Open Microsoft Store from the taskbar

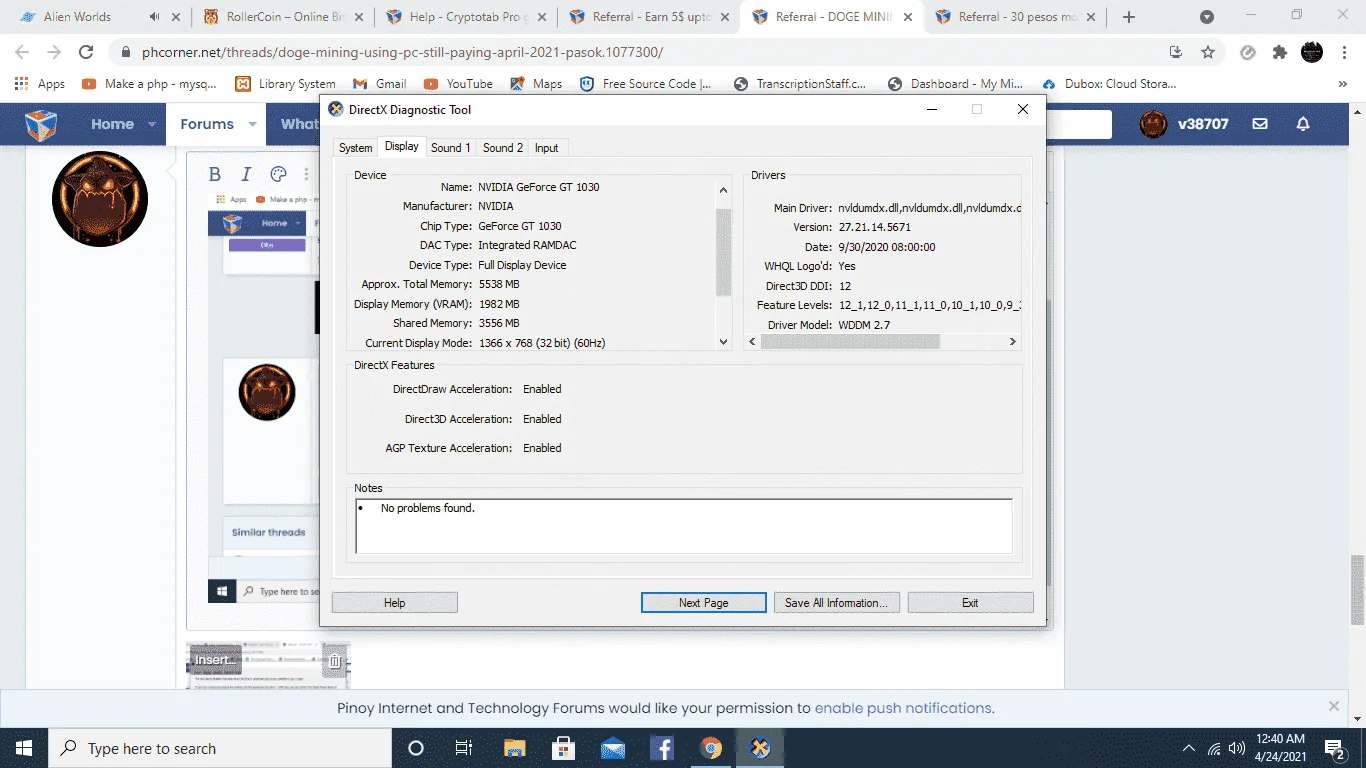563,748
